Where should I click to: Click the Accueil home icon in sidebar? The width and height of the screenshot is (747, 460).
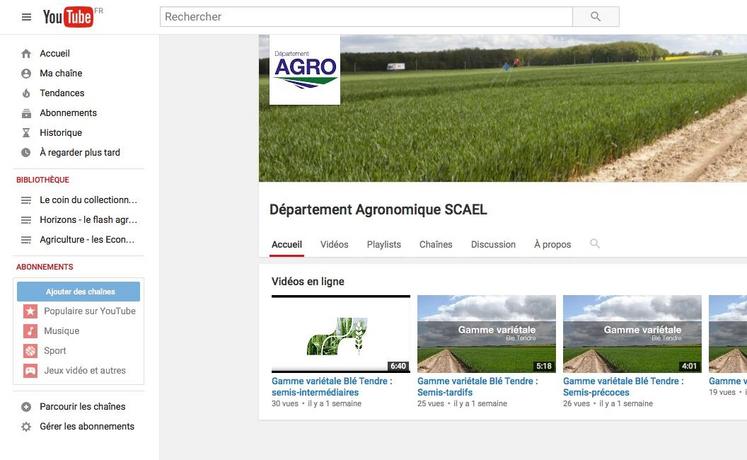click(26, 54)
